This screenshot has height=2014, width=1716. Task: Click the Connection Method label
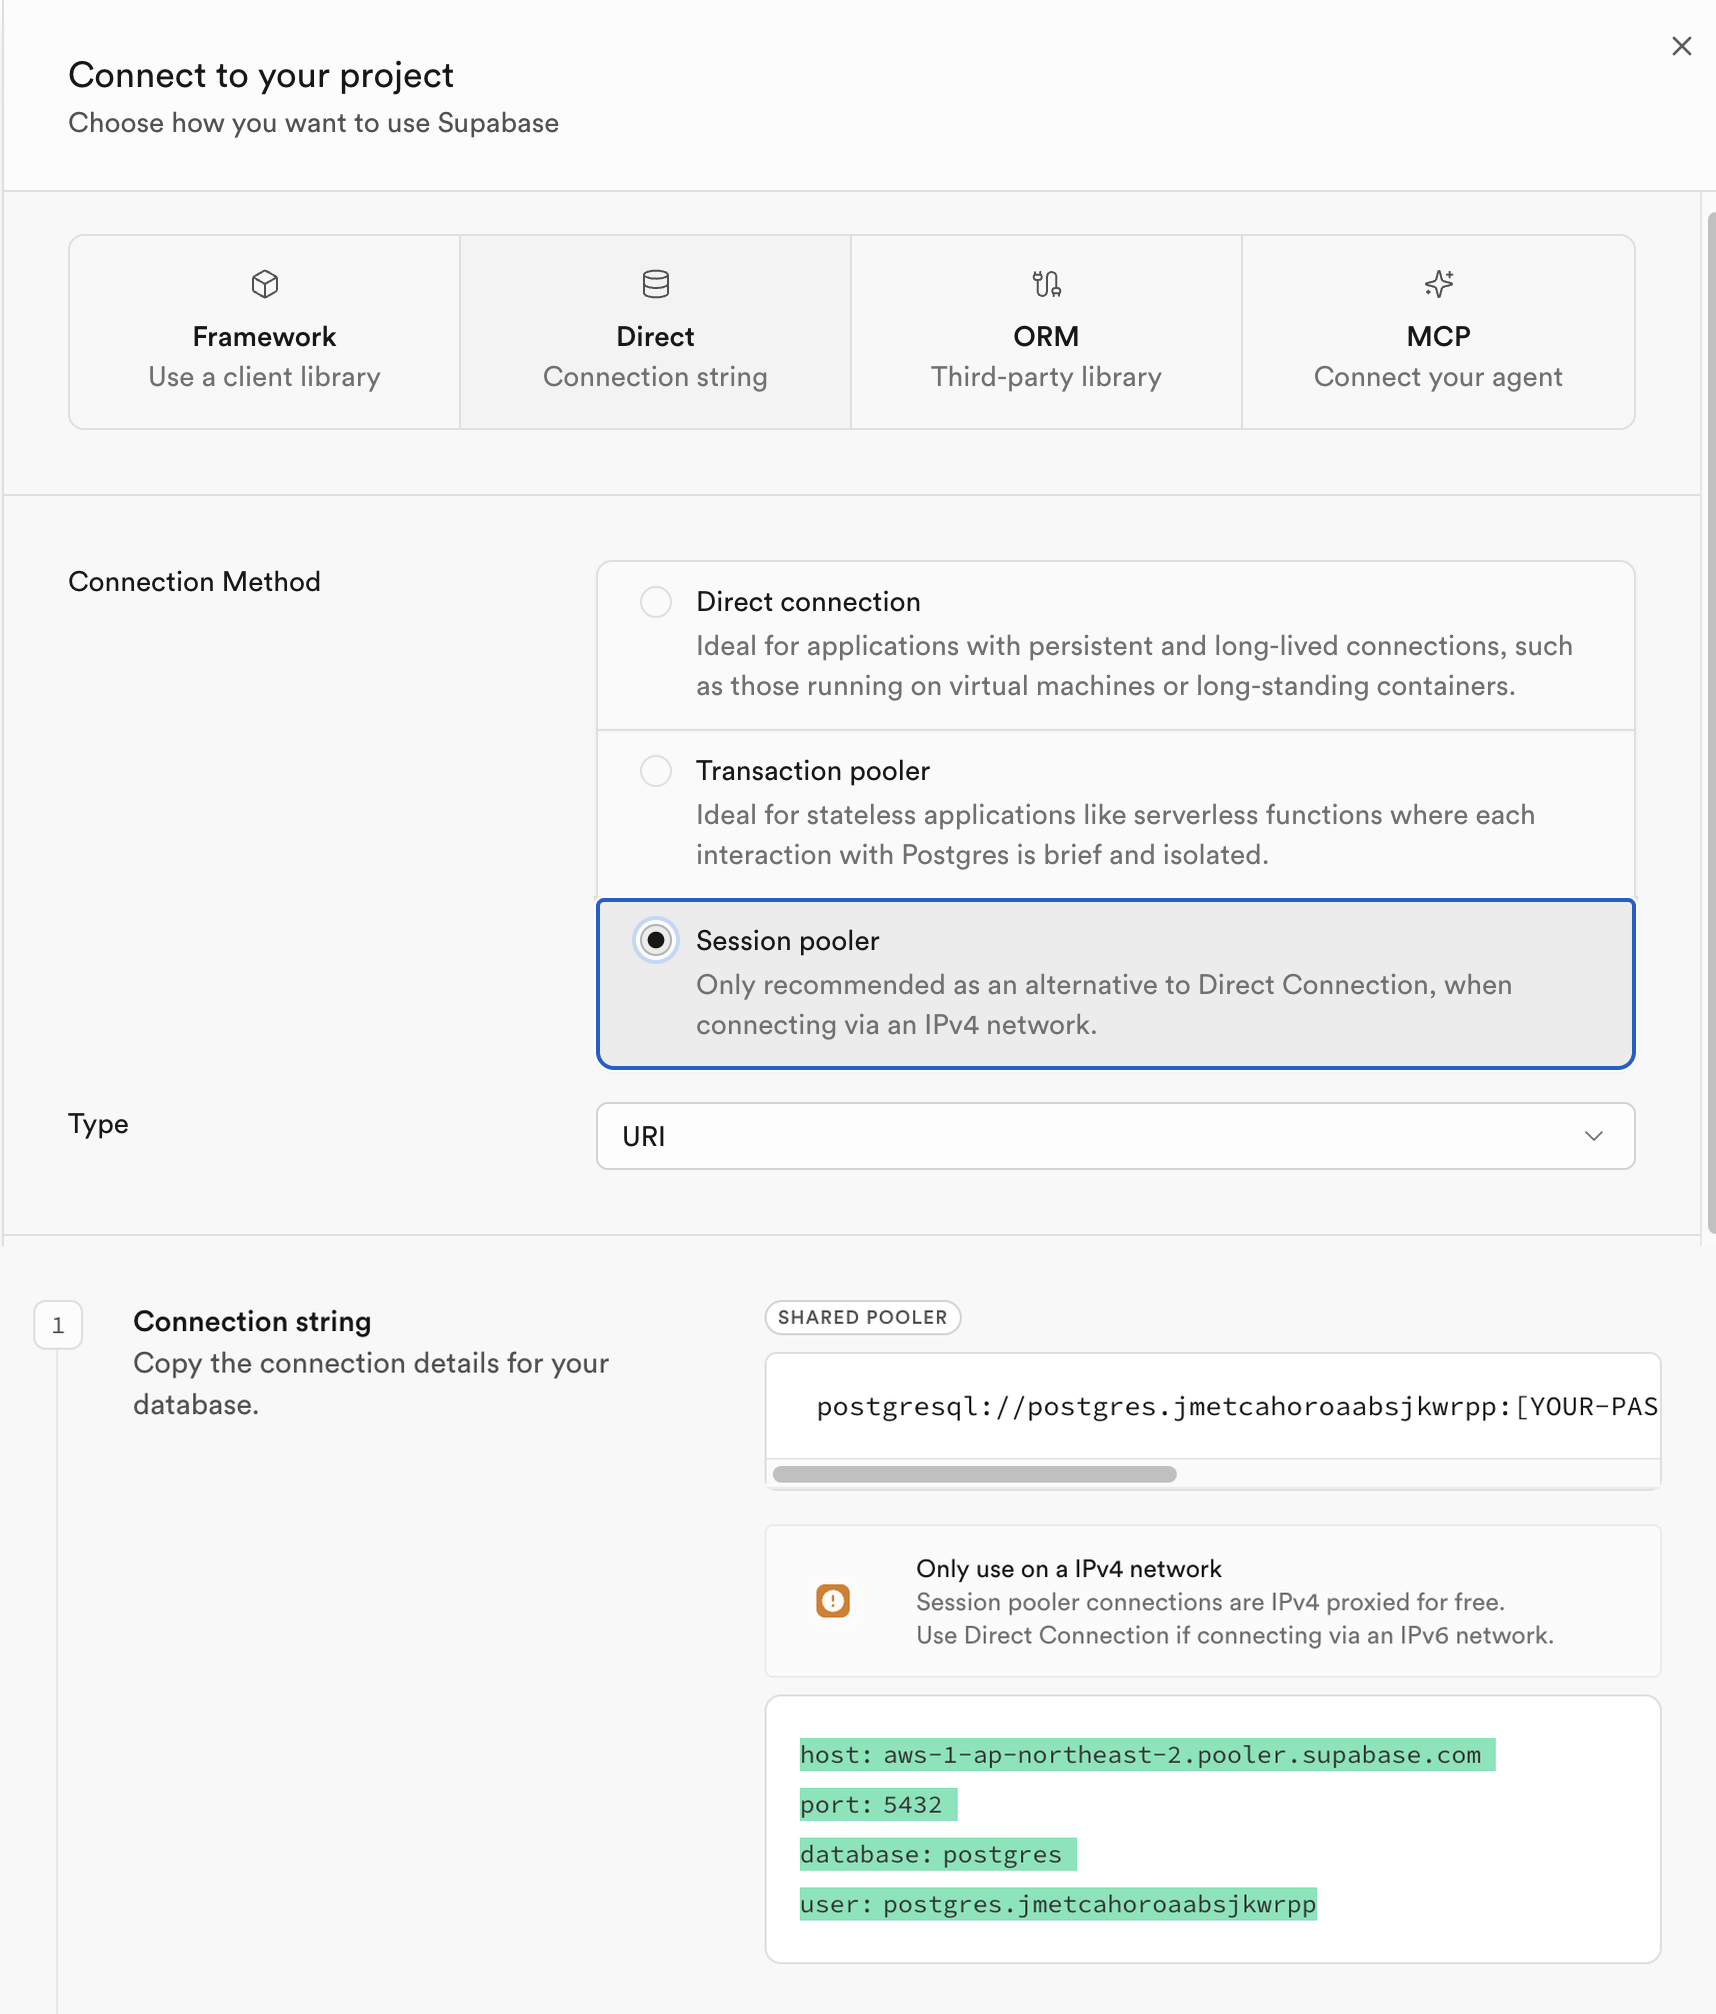click(x=194, y=581)
